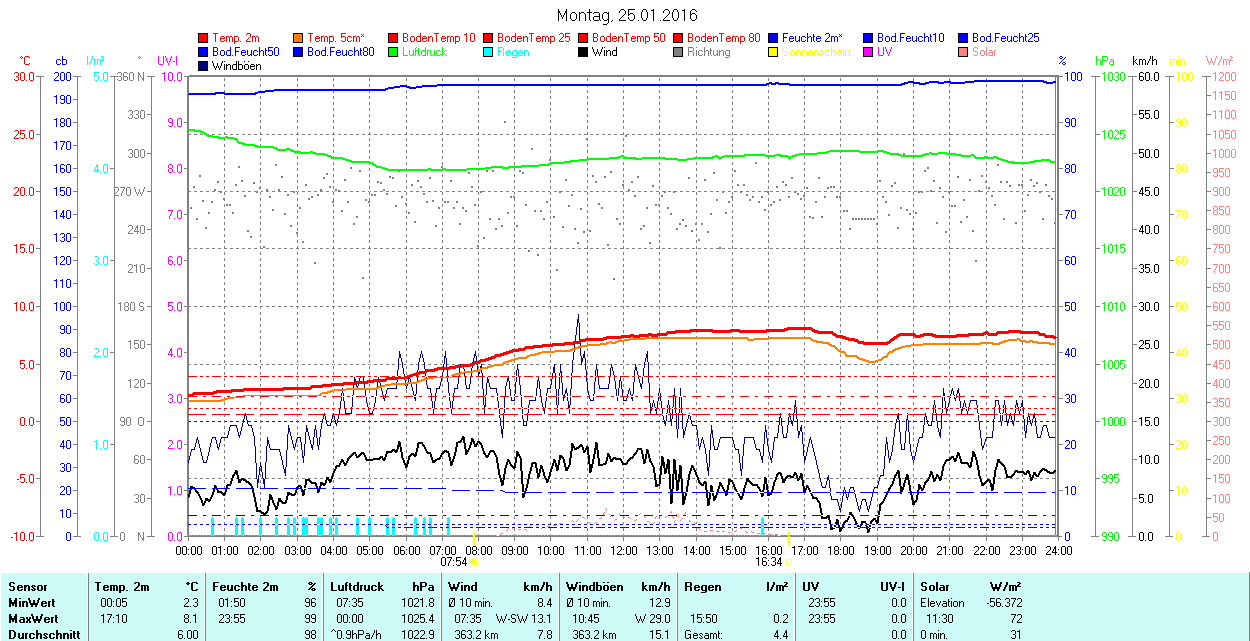This screenshot has width=1250, height=641.
Task: Click the gray Richtung legend swatch
Action: (678, 52)
